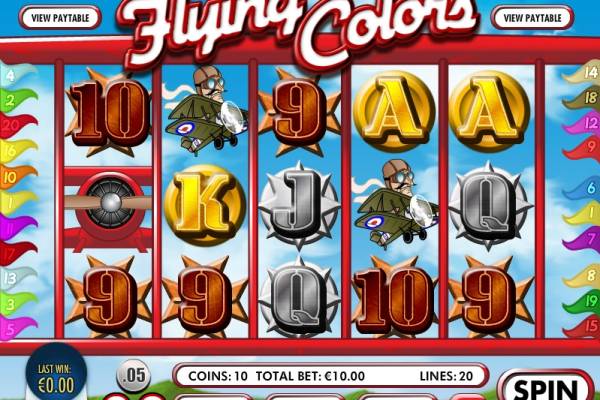Select green payline flag 19 on right
Viewport: 600px width, 400px height.
pyautogui.click(x=582, y=301)
